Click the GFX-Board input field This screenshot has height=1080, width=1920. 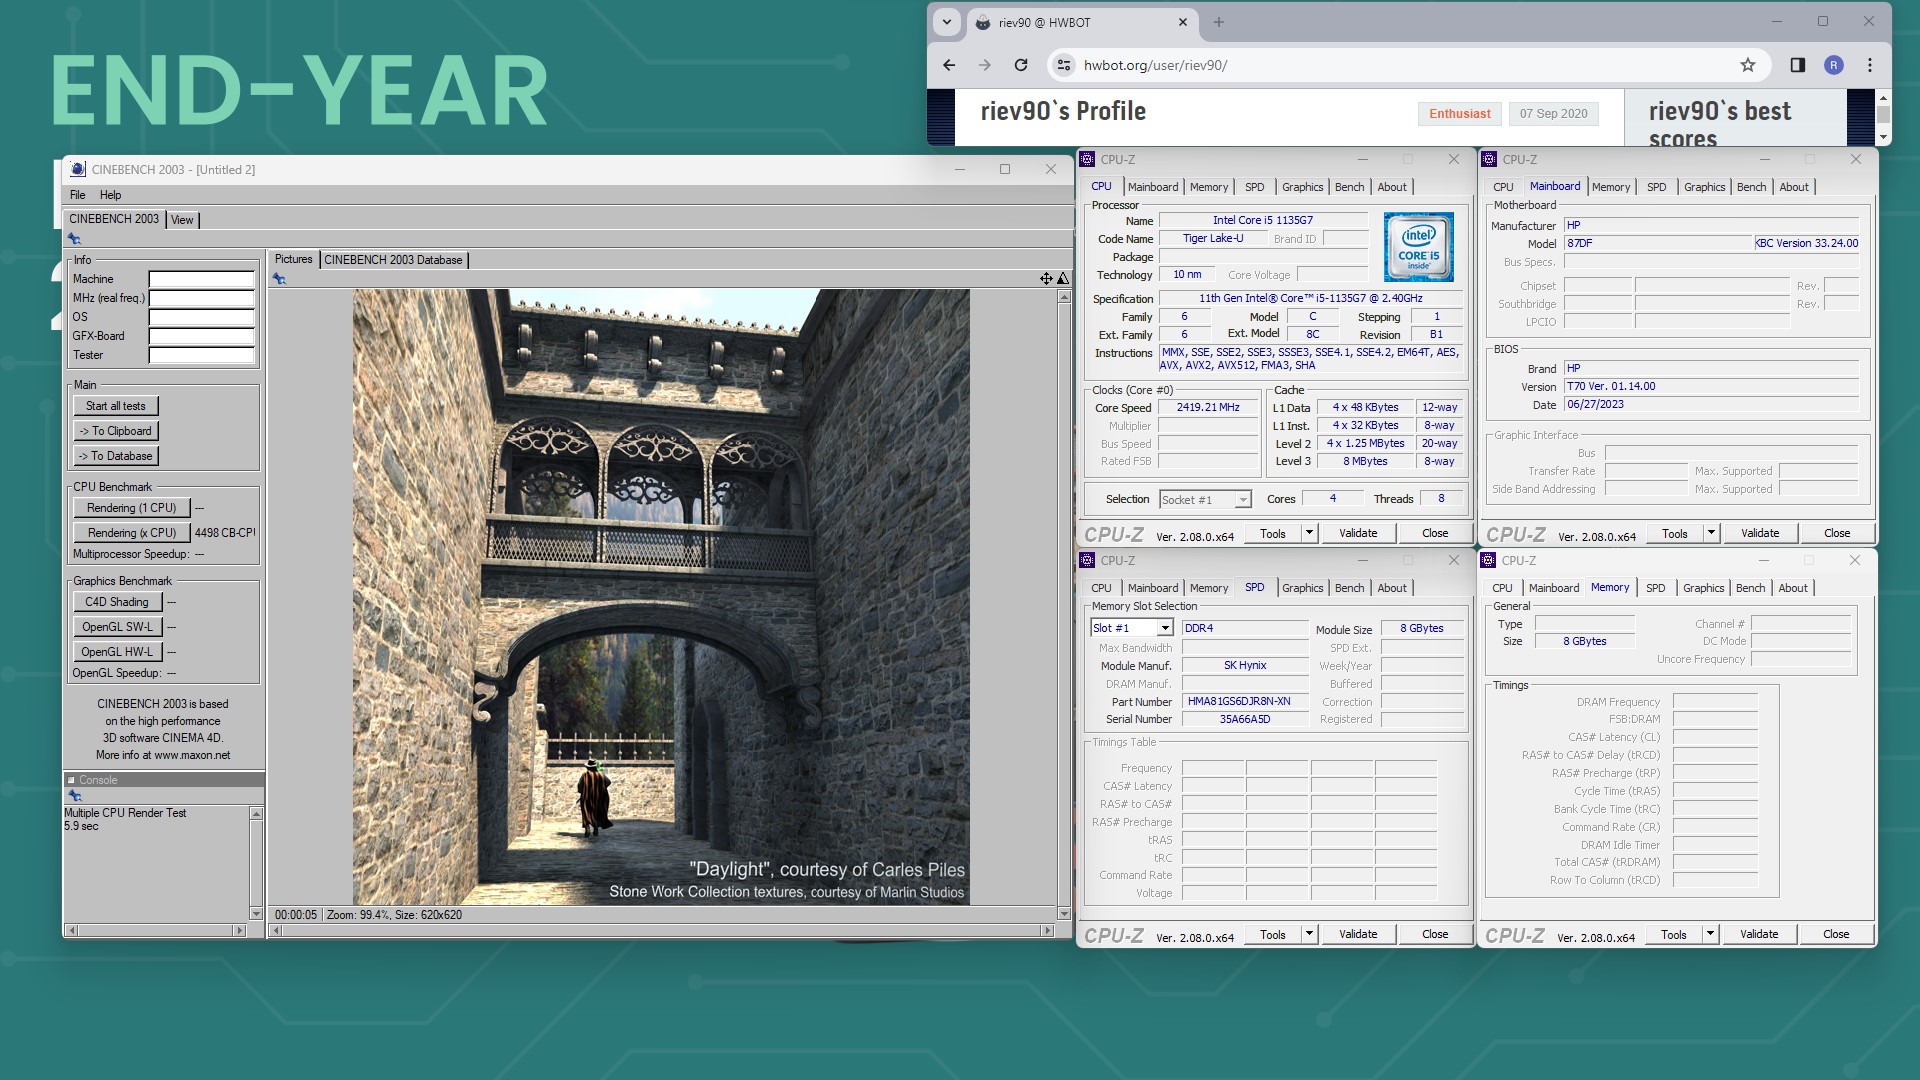pos(201,336)
